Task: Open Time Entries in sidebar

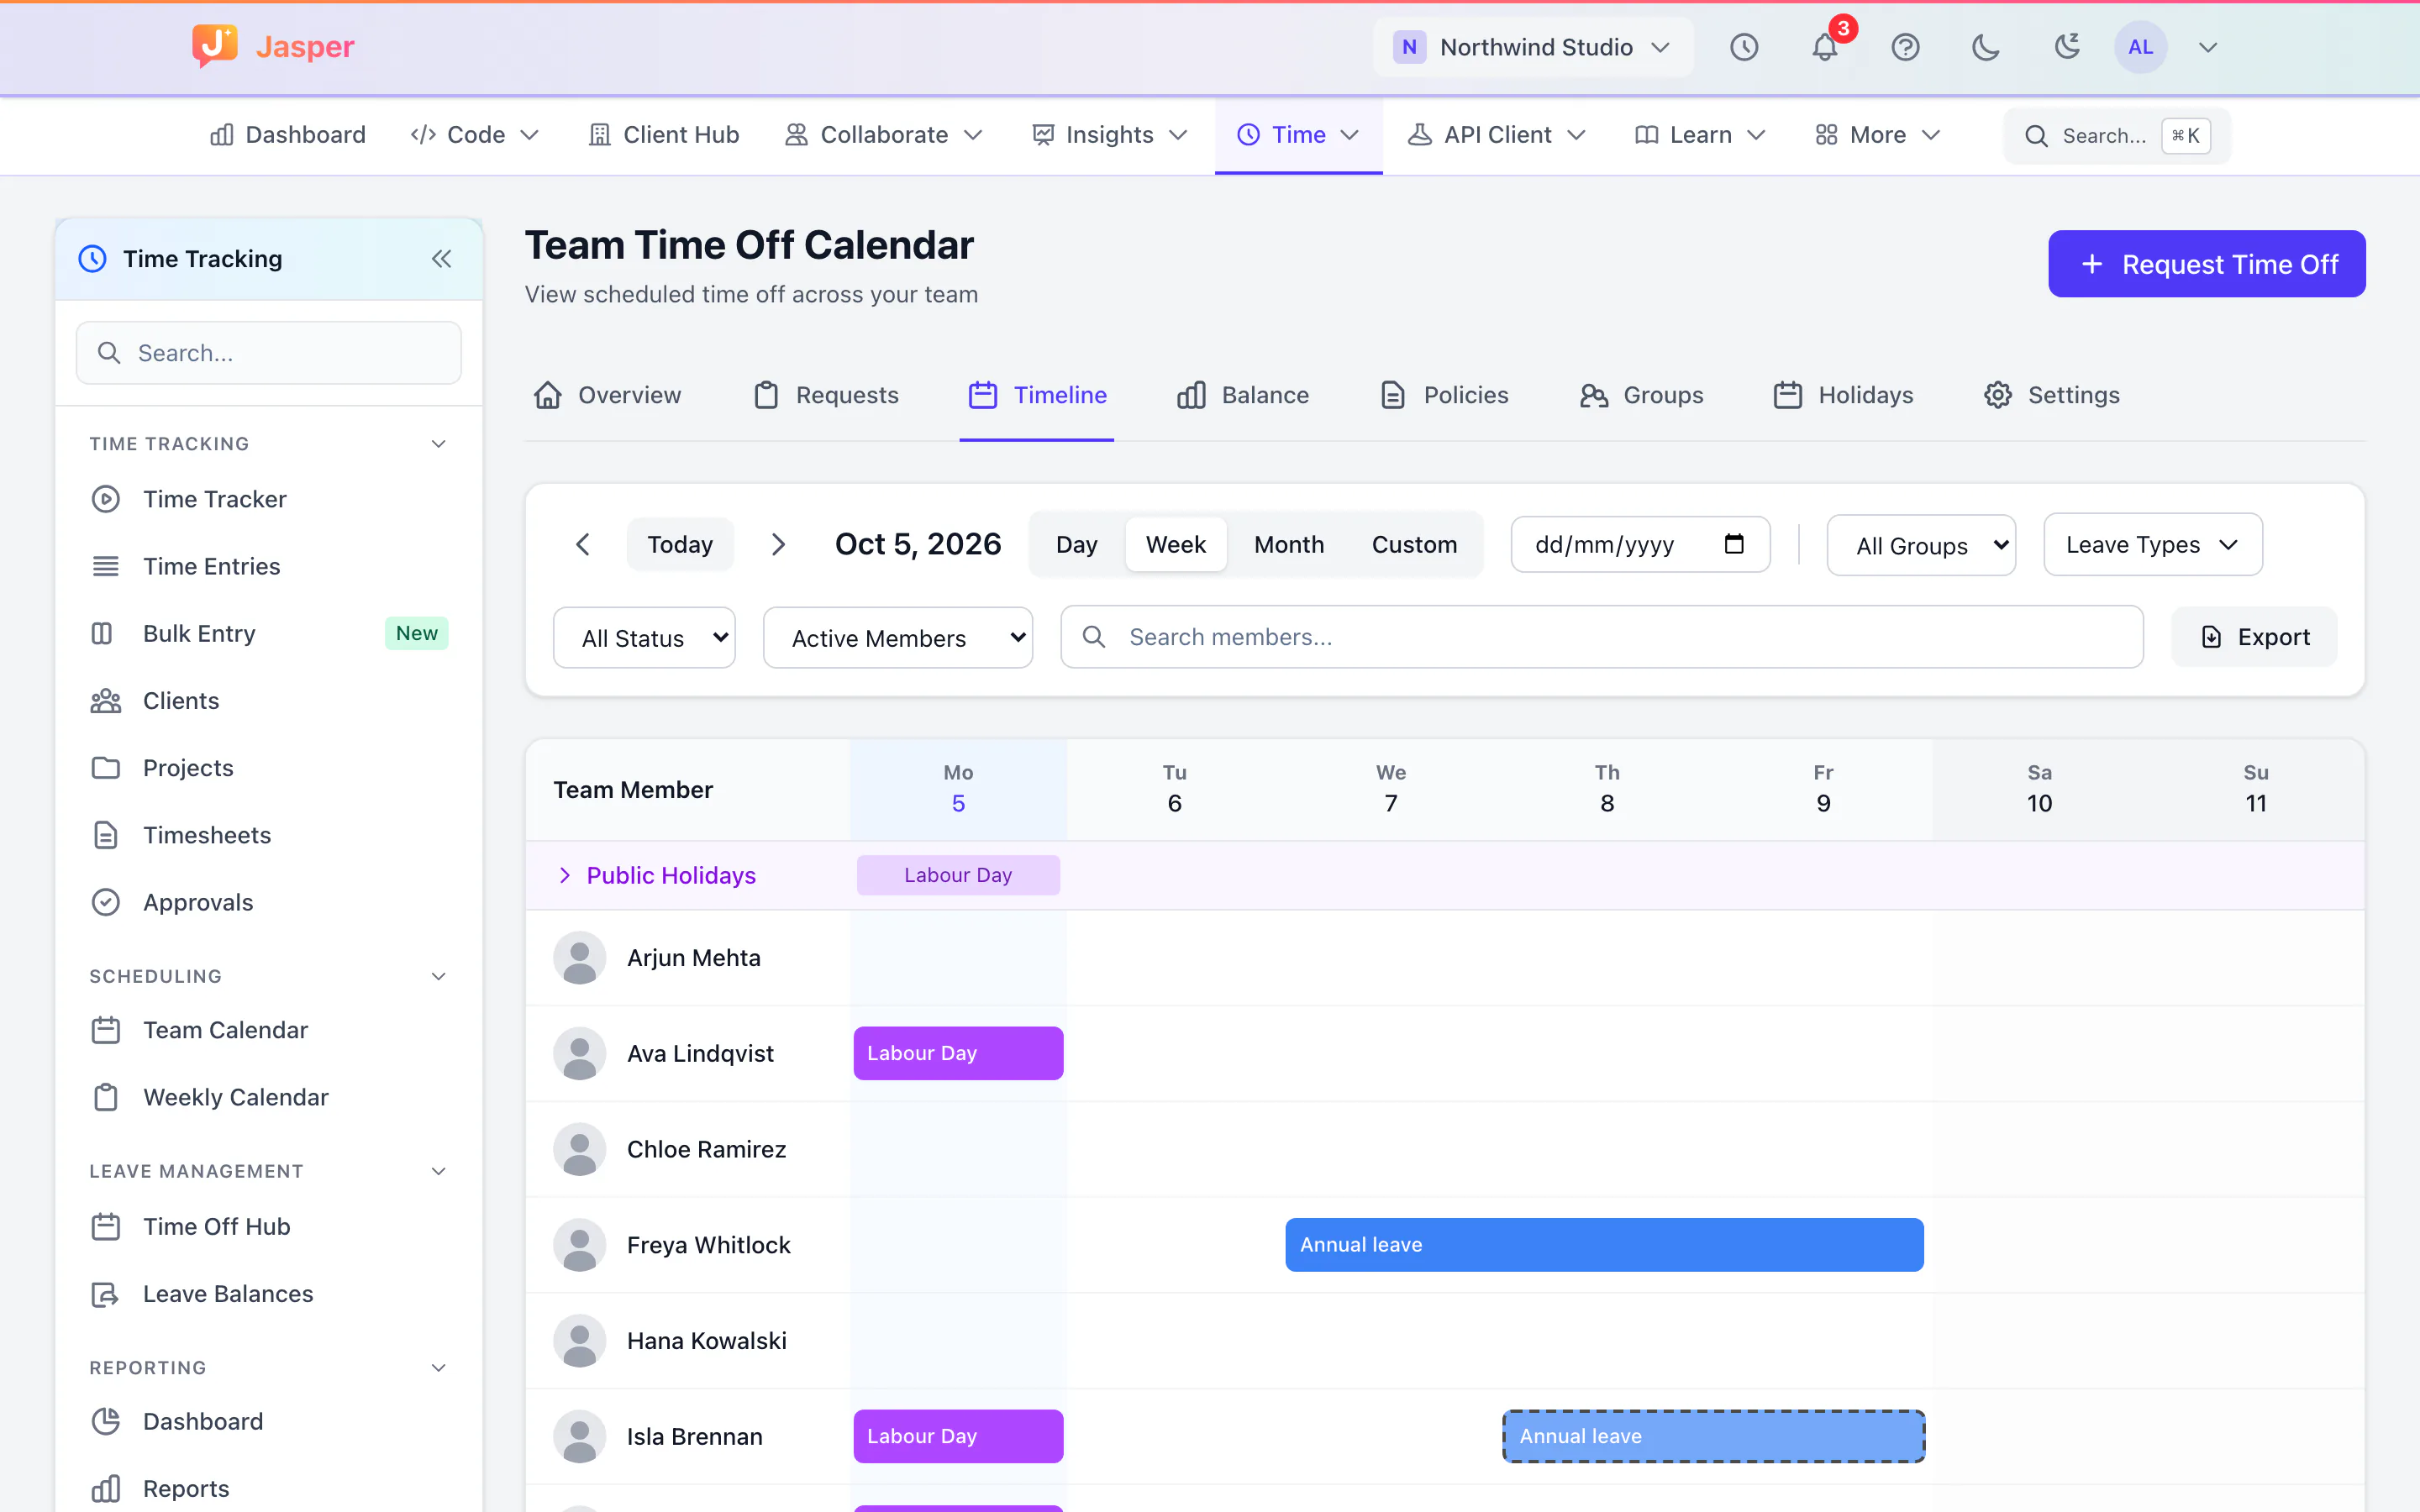Action: (268, 566)
